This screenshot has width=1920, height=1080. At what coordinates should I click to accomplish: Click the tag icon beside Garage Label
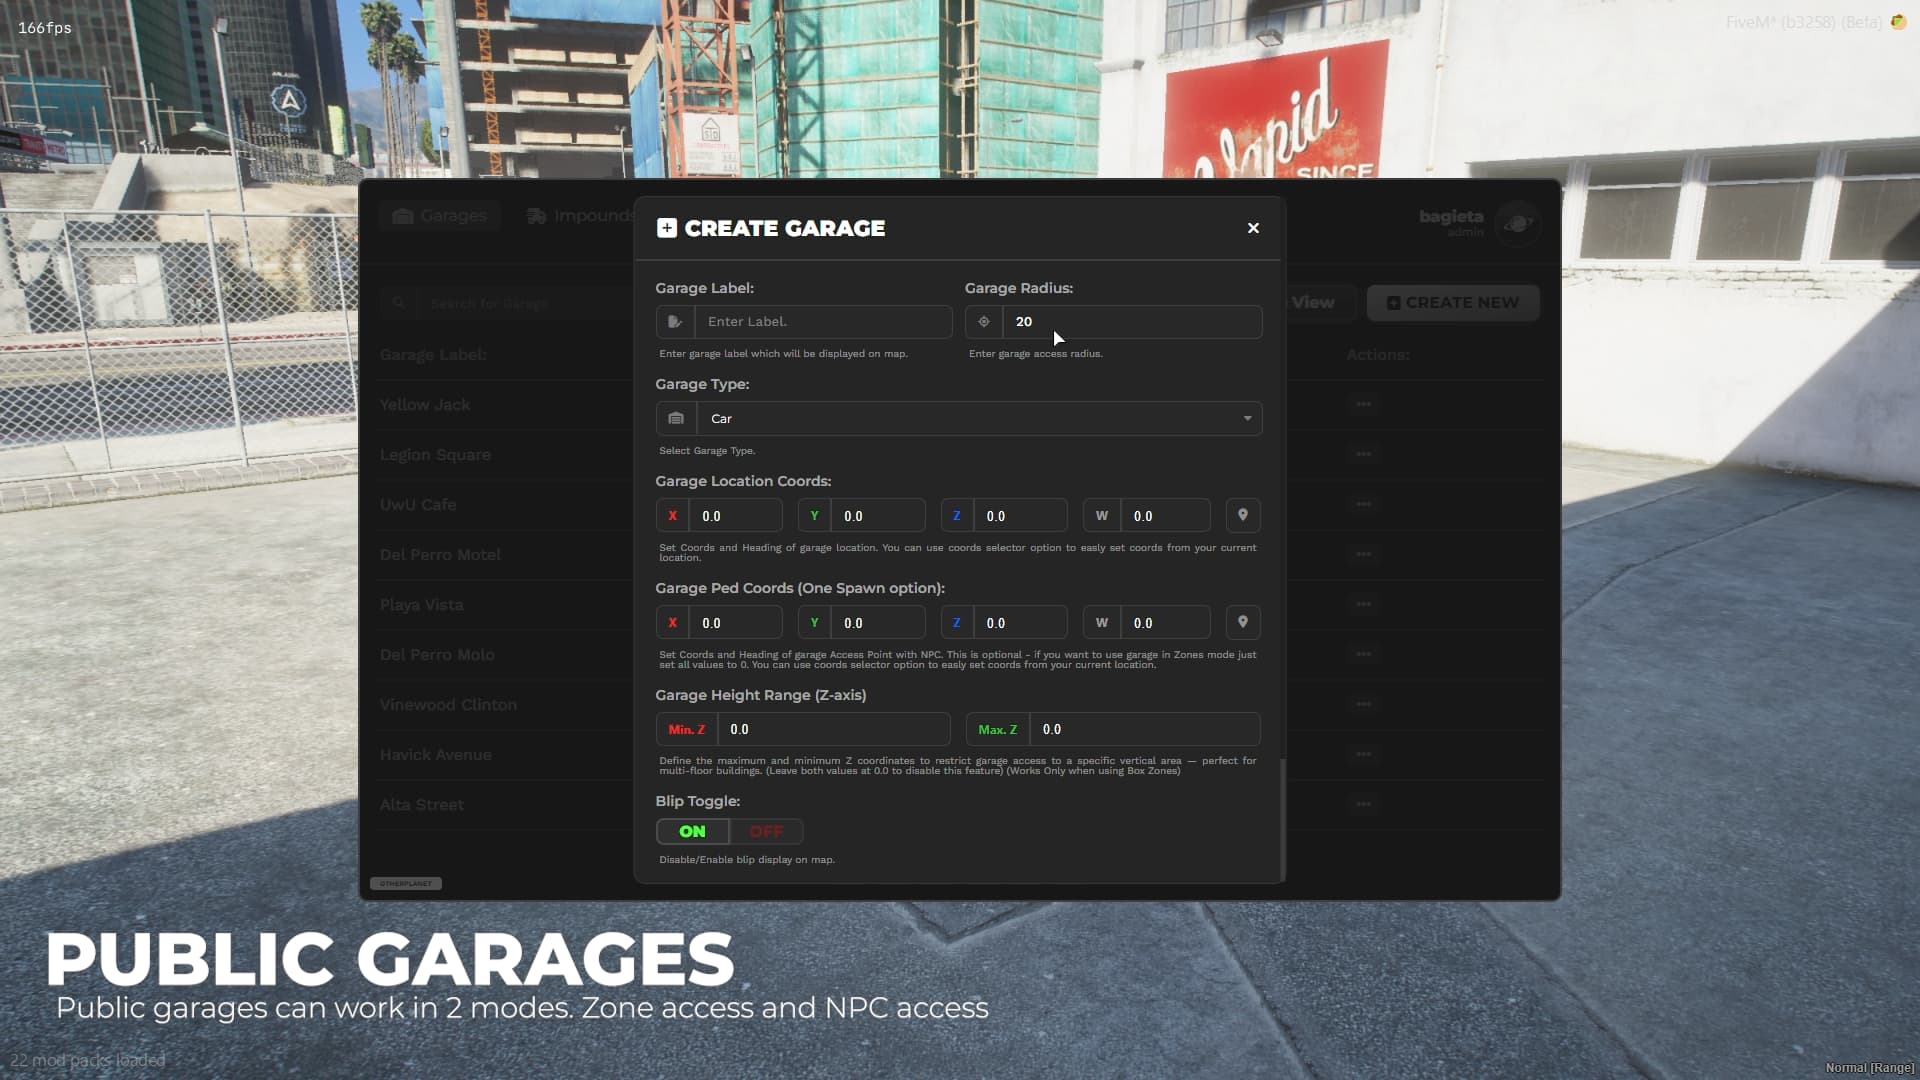coord(675,322)
